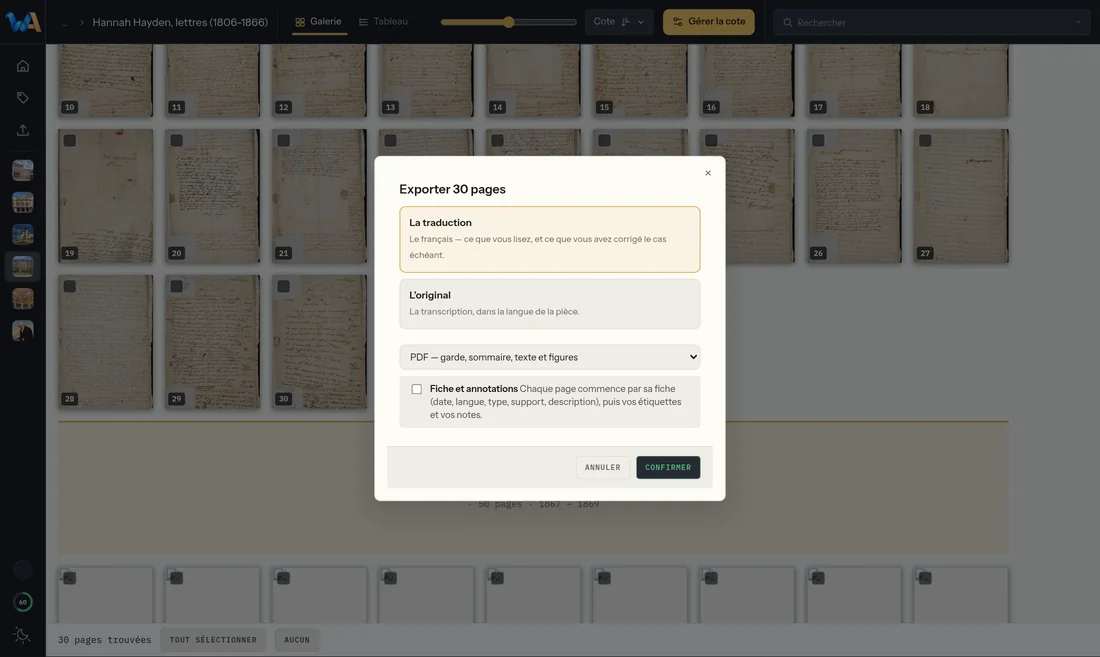Toggle the dark/light theme moon icon
The height and width of the screenshot is (657, 1100).
(x=22, y=635)
